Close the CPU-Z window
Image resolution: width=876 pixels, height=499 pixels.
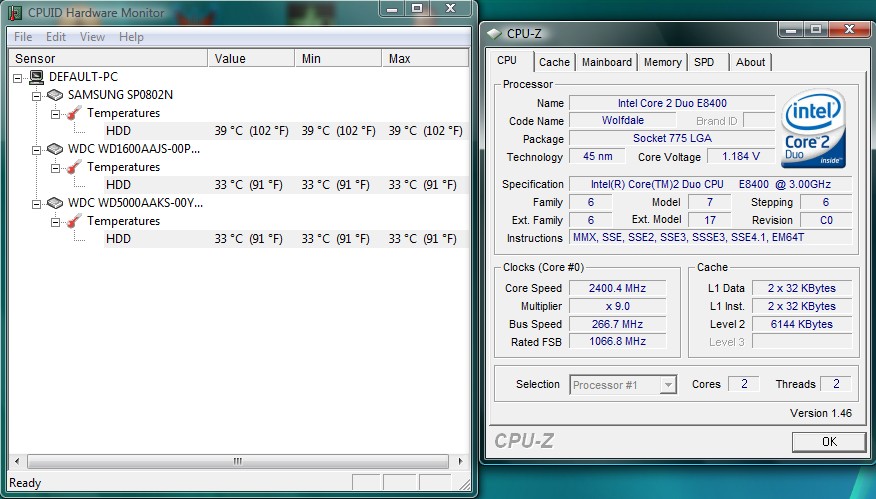click(850, 30)
